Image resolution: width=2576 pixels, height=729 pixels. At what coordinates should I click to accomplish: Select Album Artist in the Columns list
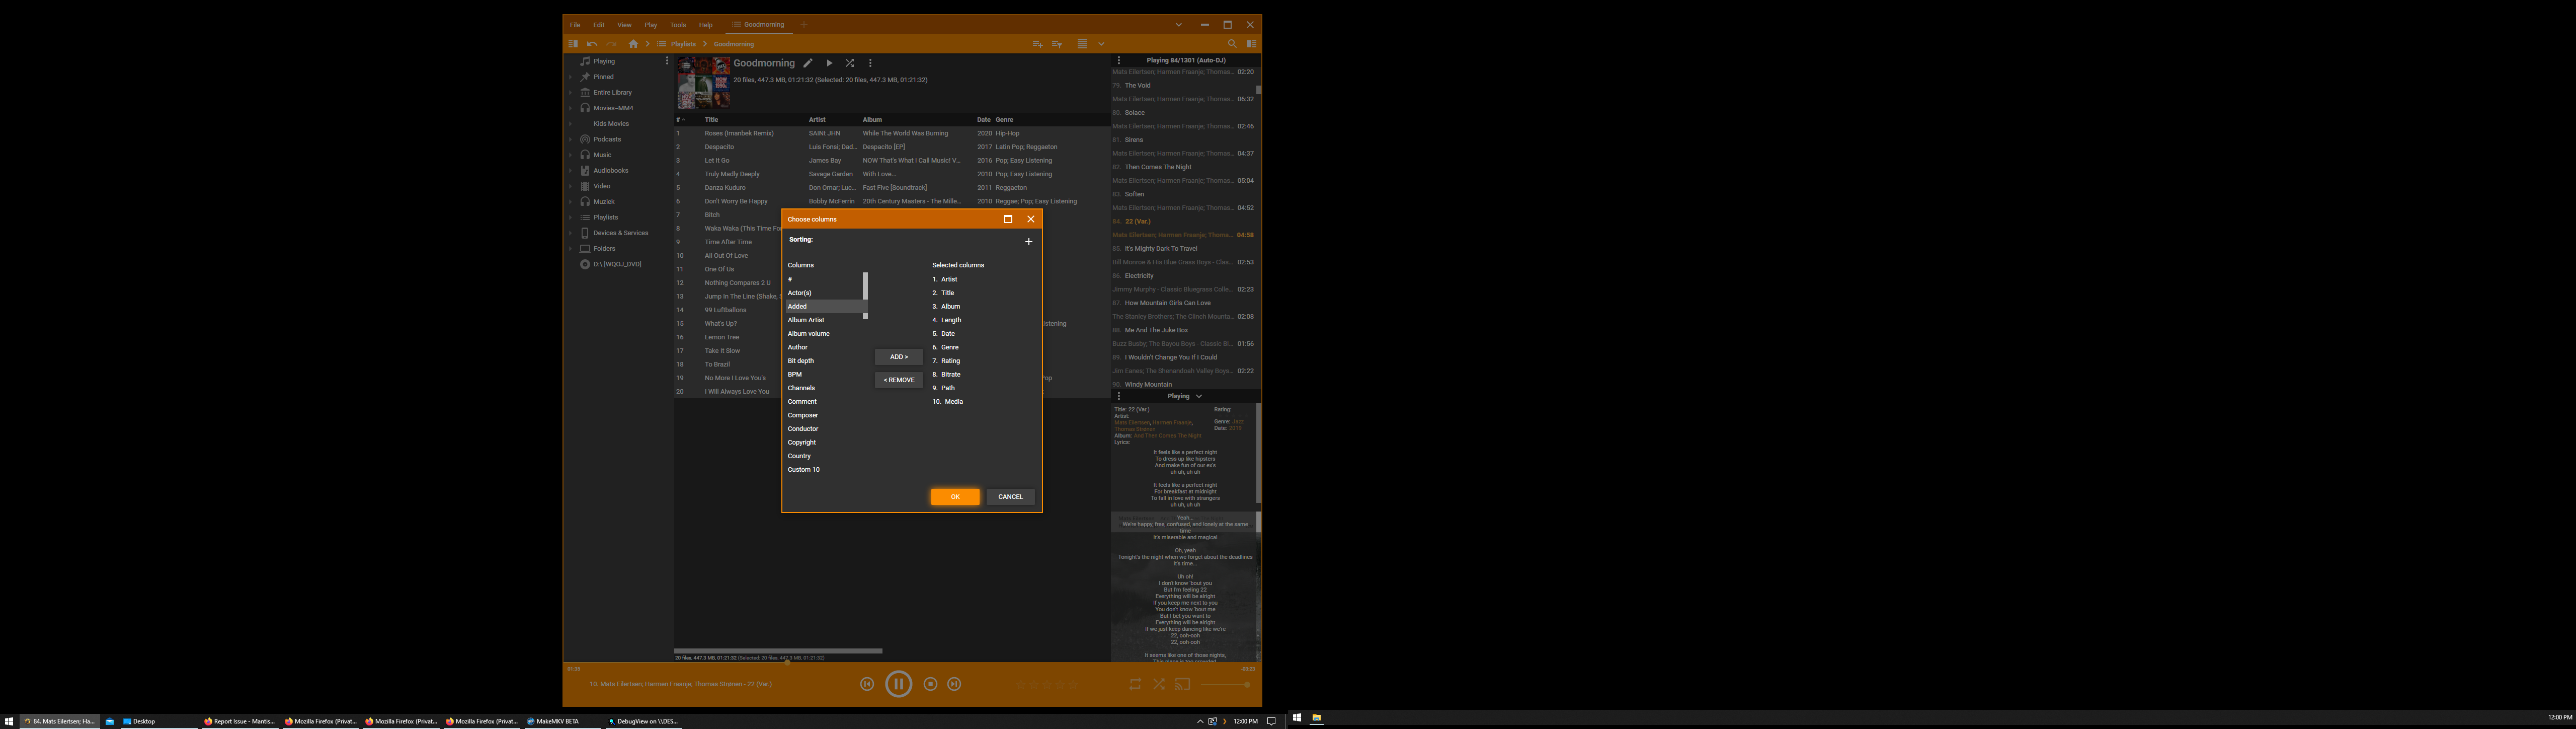pyautogui.click(x=806, y=320)
